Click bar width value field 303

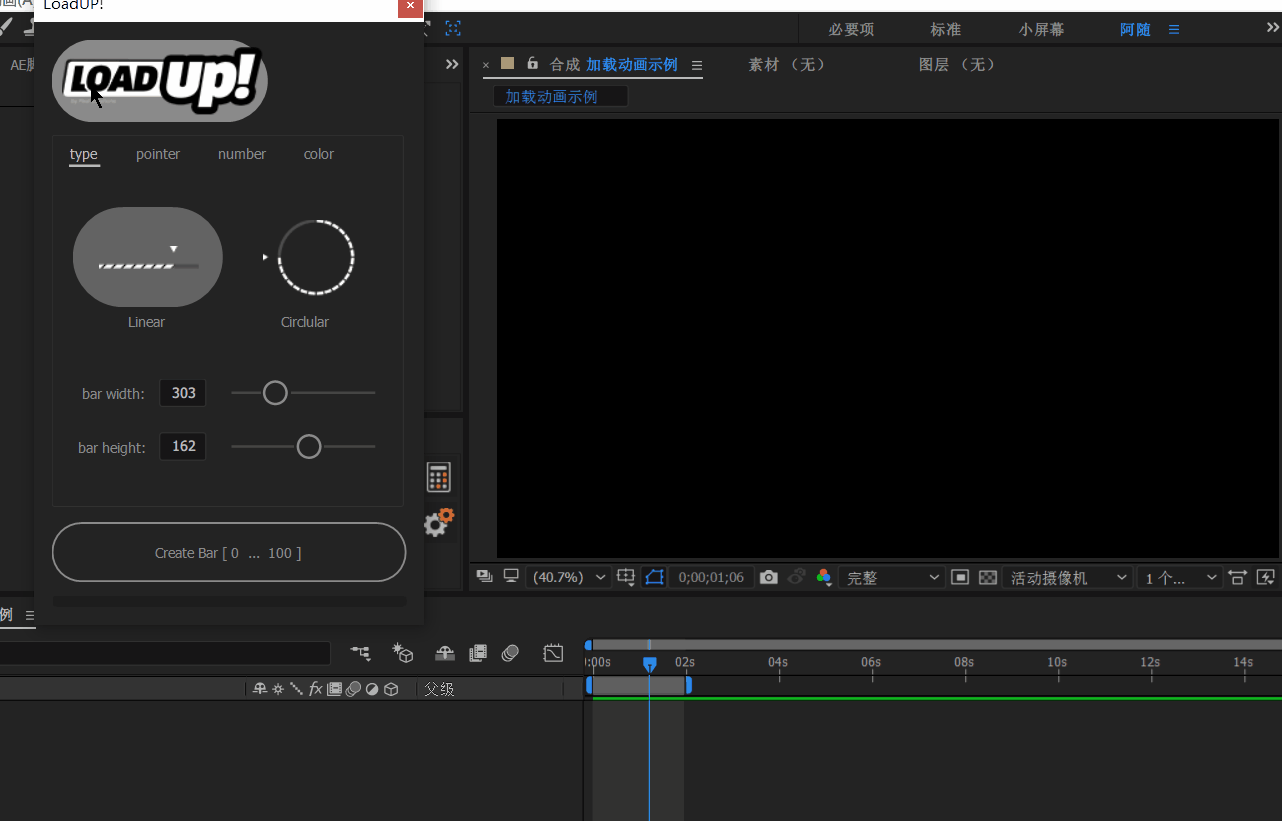[183, 393]
